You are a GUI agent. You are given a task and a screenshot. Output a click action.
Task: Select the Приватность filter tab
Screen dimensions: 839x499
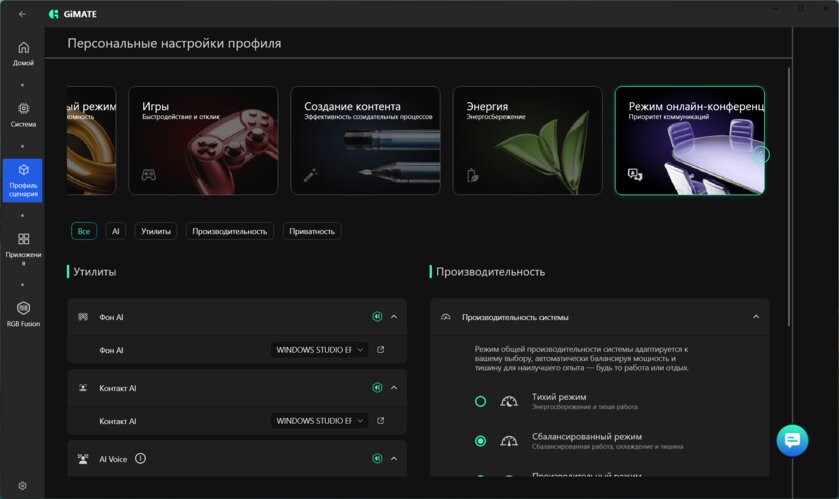(312, 231)
